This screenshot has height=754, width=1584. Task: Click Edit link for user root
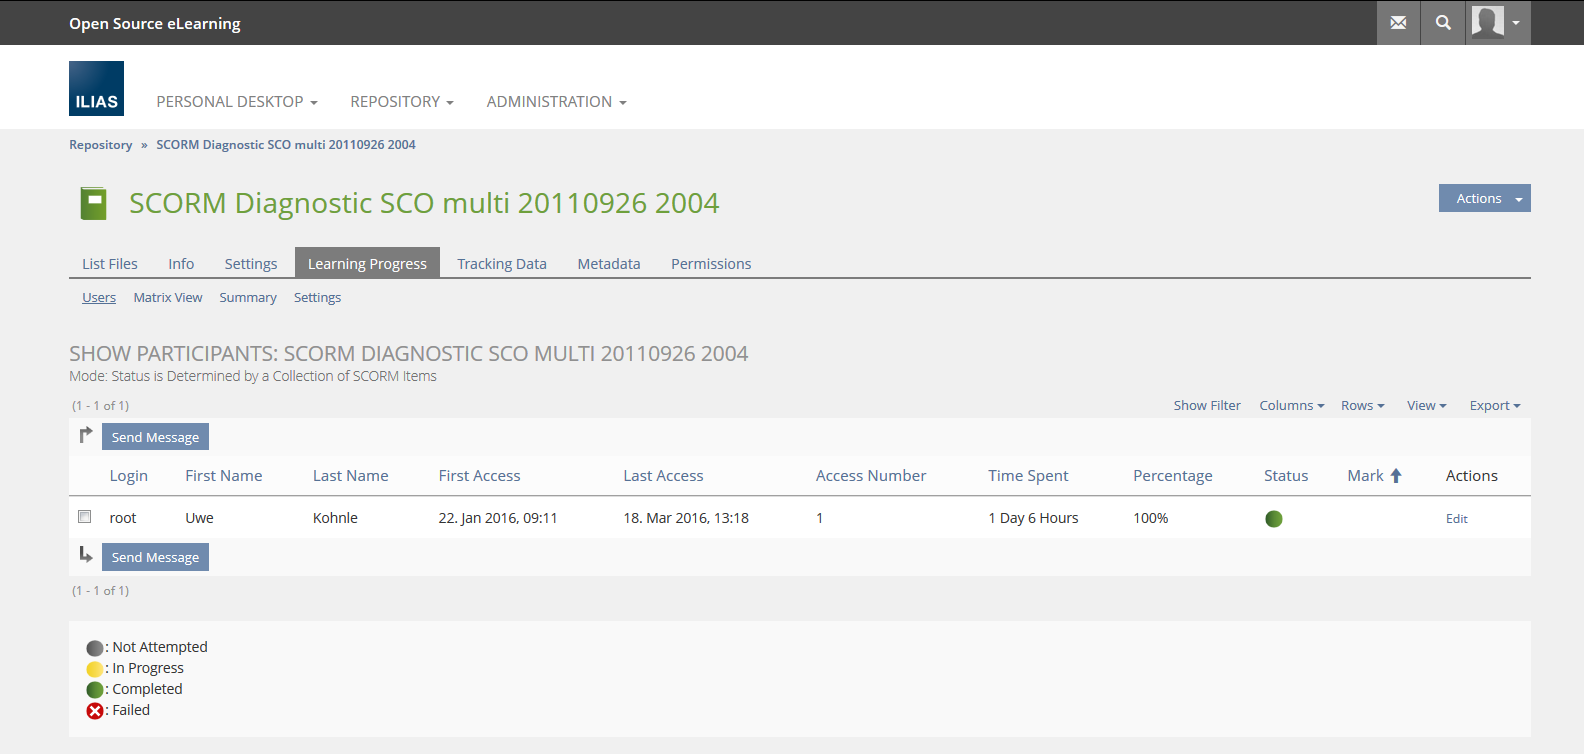pyautogui.click(x=1456, y=519)
